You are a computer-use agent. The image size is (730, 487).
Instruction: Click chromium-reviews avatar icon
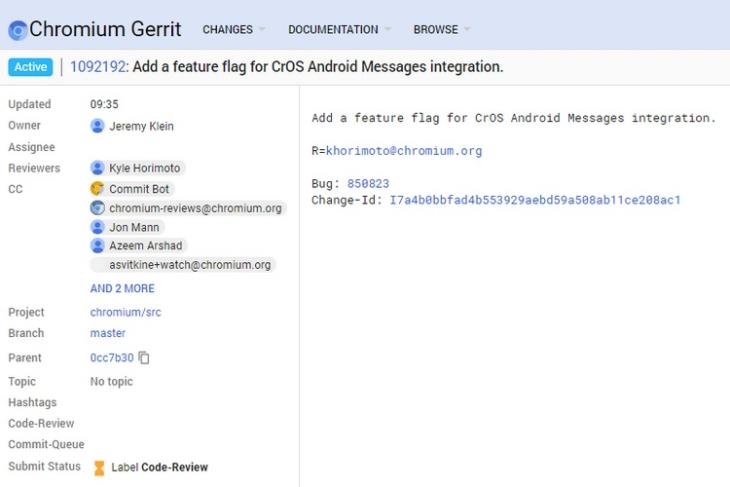click(97, 208)
